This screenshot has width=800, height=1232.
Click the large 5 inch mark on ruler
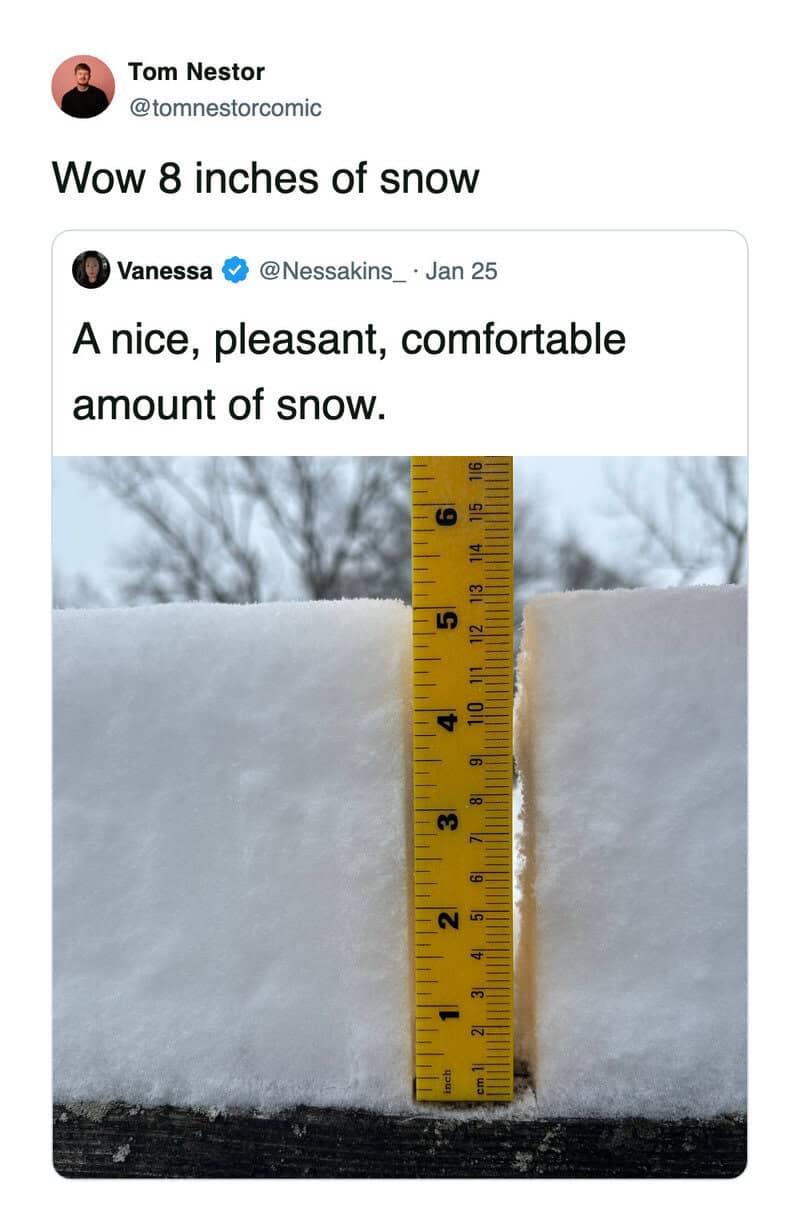pyautogui.click(x=448, y=620)
